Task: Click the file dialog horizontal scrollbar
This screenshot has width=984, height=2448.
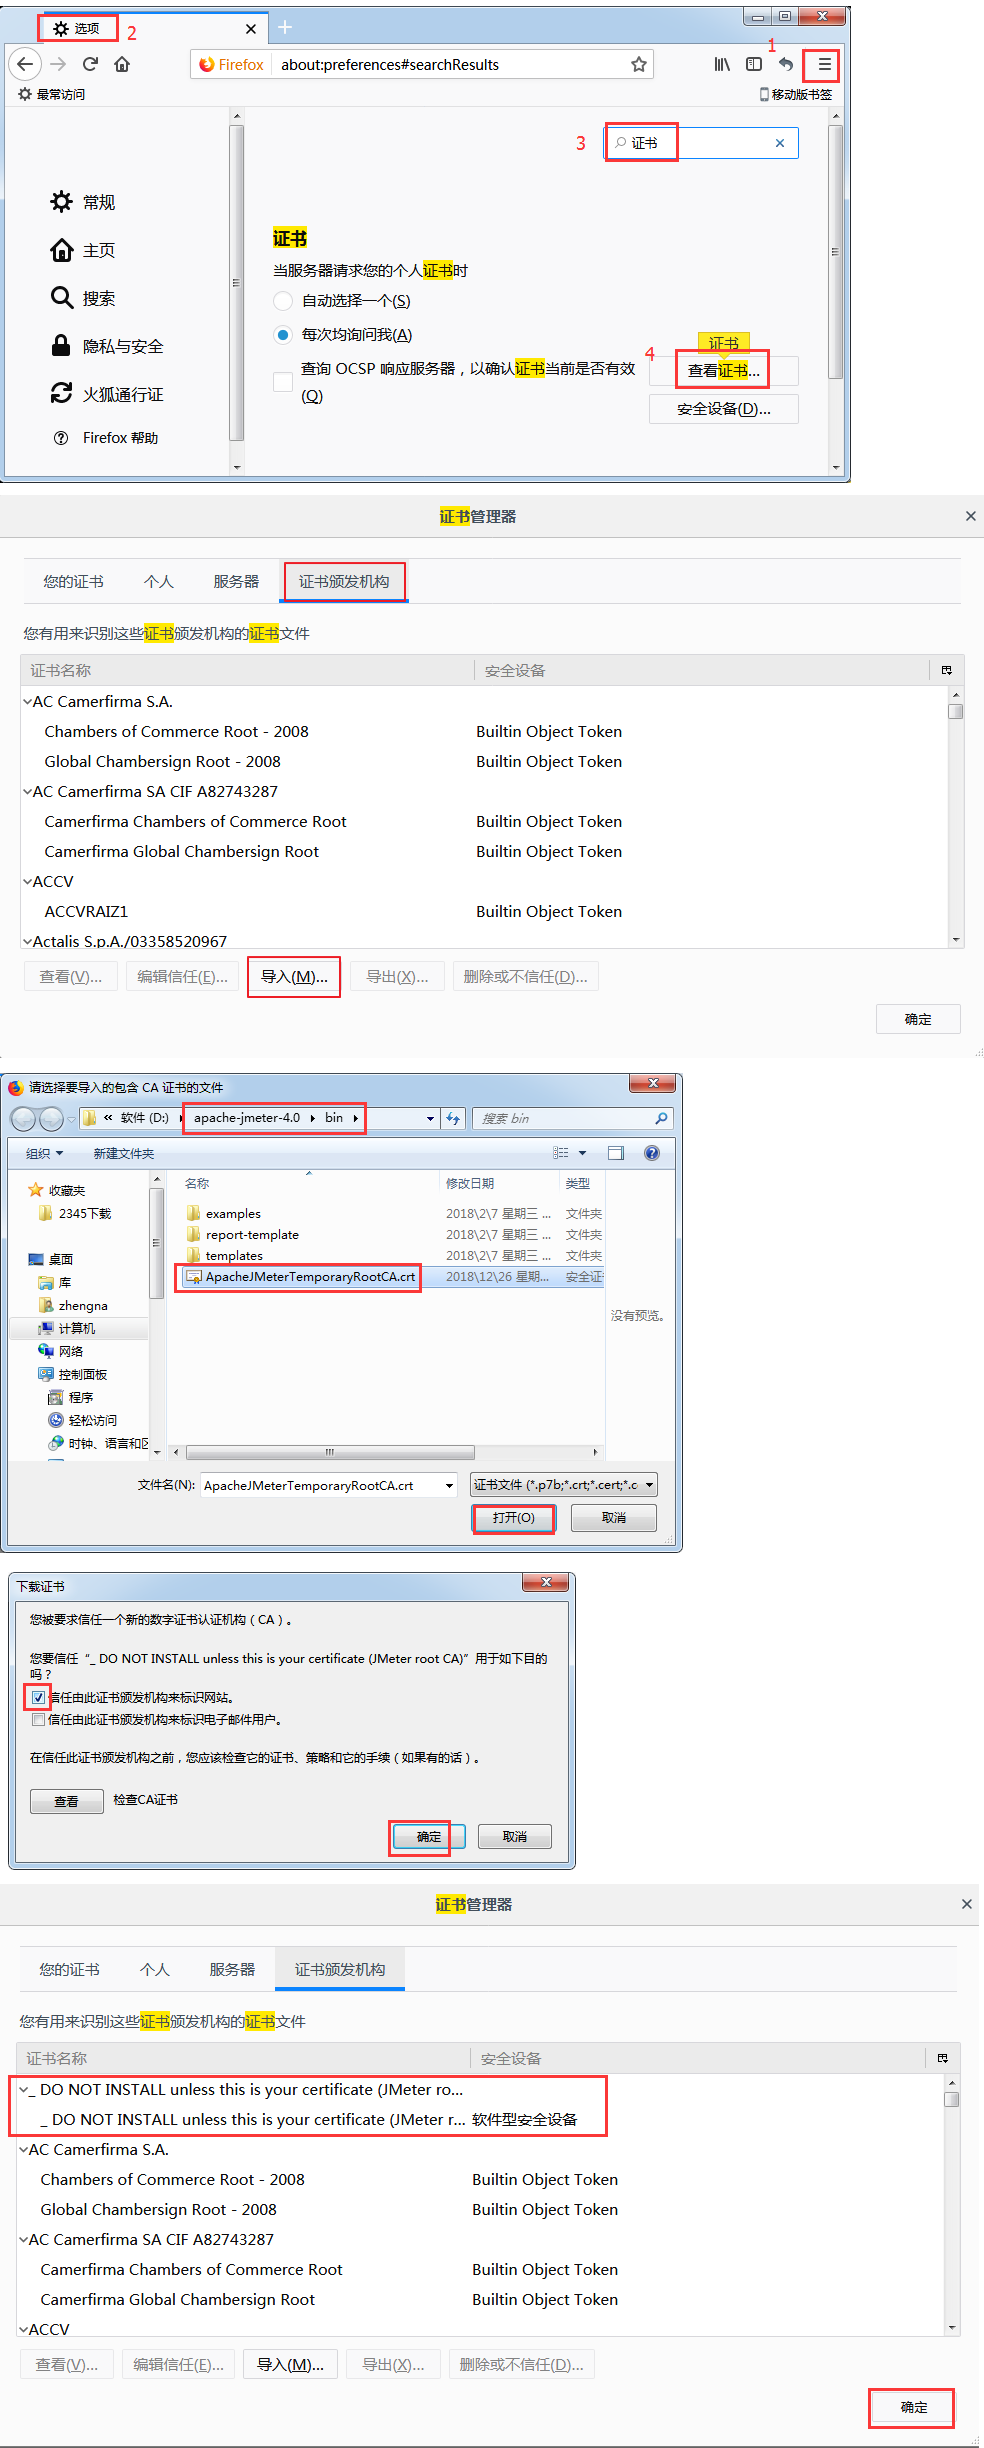Action: [330, 1452]
